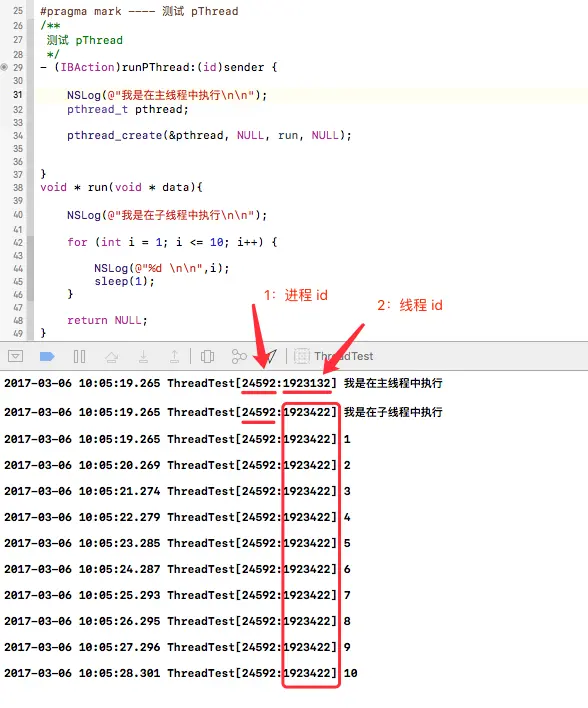Click thread id 1923132 in the first log
This screenshot has height=708, width=588.
[307, 383]
